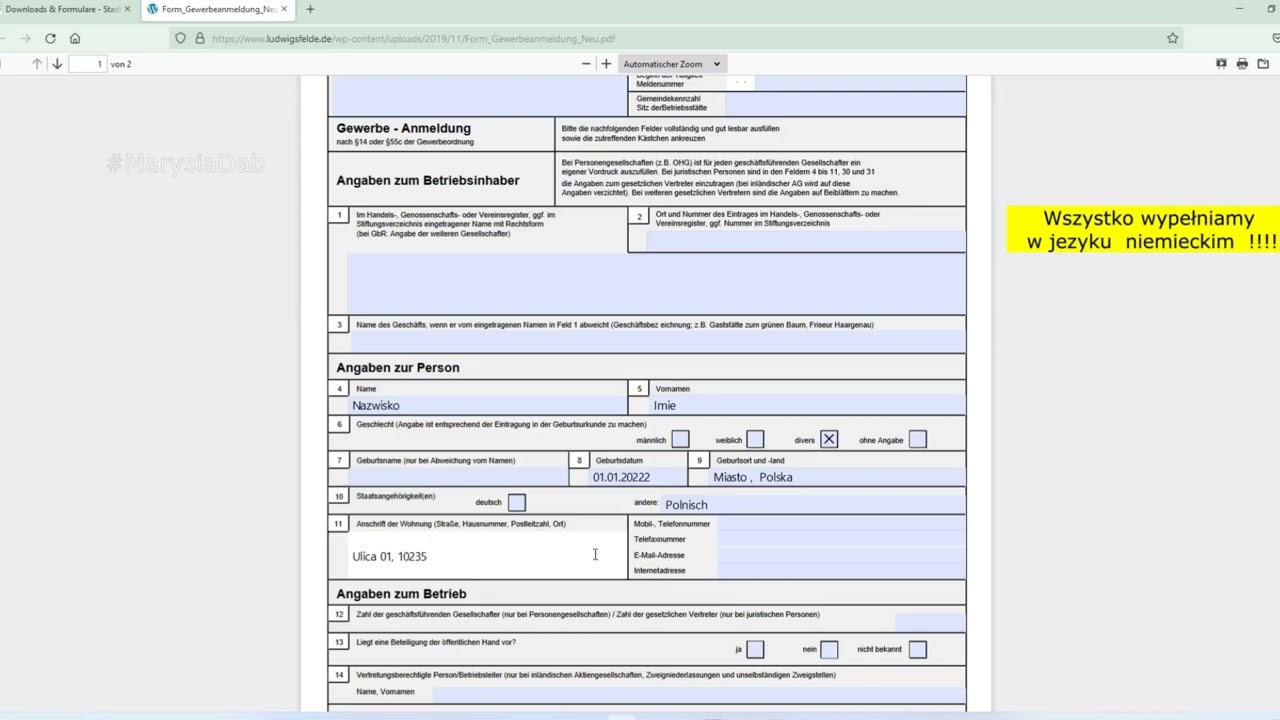Click the PDF page number field

(x=87, y=64)
